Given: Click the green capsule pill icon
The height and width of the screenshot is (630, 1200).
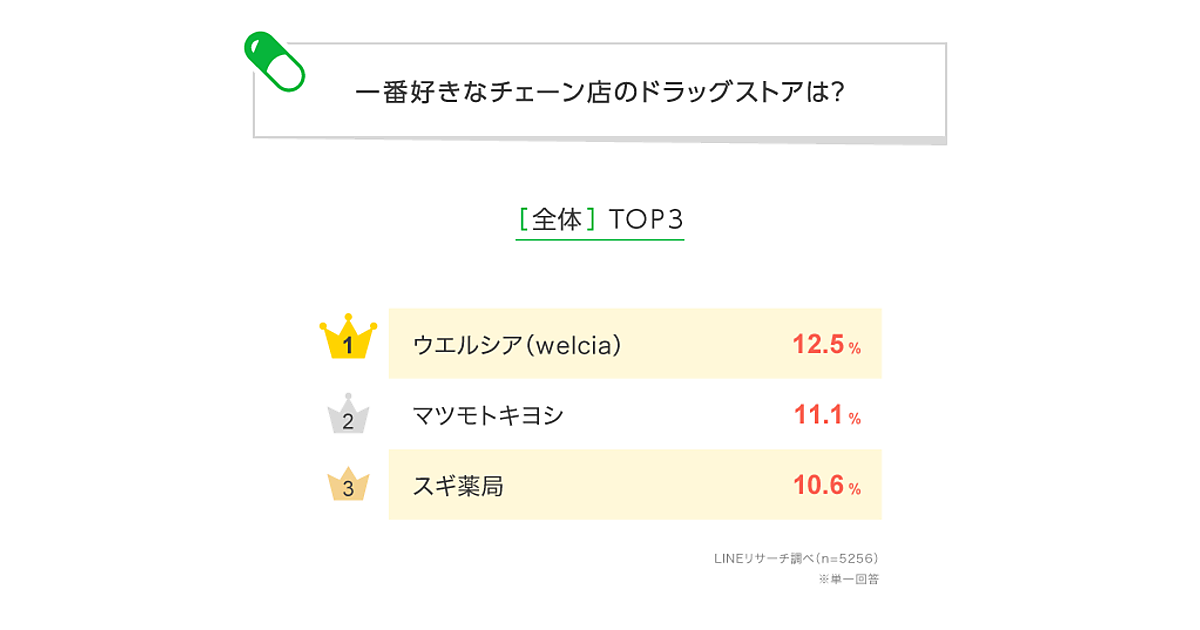Looking at the screenshot, I should click(x=274, y=61).
